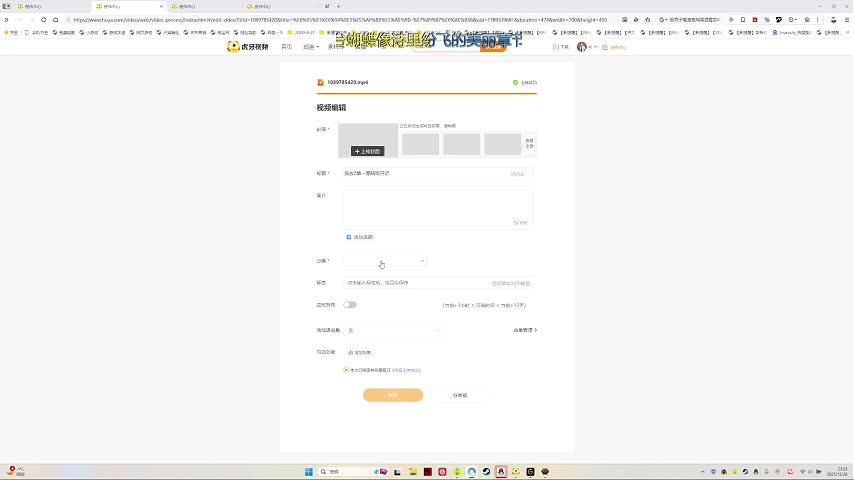854x480 pixels.
Task: Click the 简介 description text area
Action: click(438, 209)
